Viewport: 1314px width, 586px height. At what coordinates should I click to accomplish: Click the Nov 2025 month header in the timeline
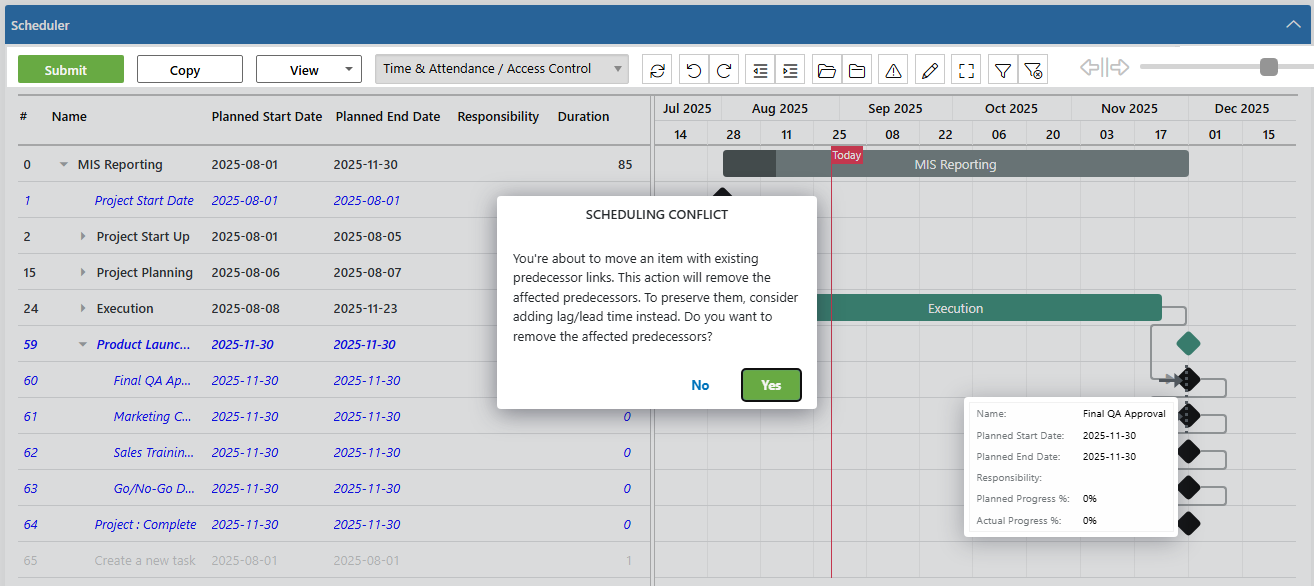pyautogui.click(x=1129, y=108)
